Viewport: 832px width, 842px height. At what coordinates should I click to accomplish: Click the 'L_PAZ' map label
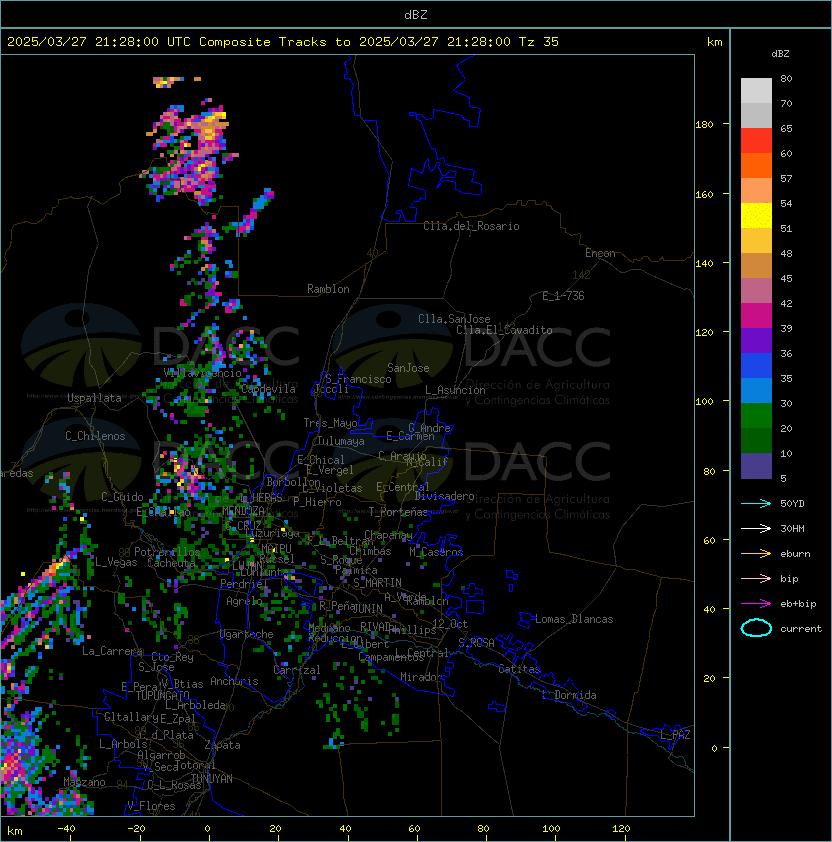tap(675, 735)
